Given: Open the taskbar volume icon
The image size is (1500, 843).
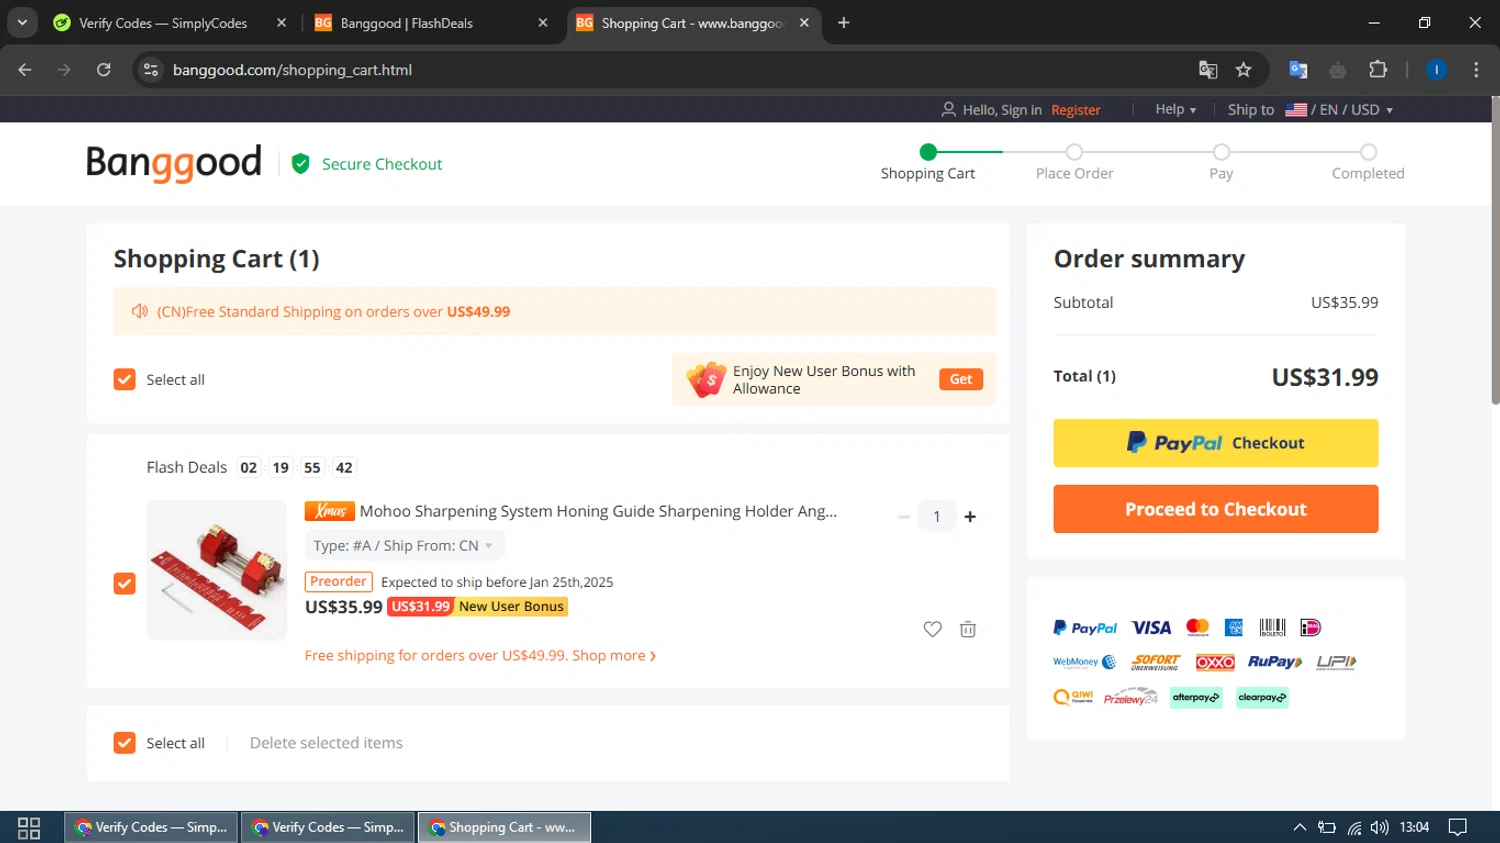Looking at the screenshot, I should click(1380, 827).
